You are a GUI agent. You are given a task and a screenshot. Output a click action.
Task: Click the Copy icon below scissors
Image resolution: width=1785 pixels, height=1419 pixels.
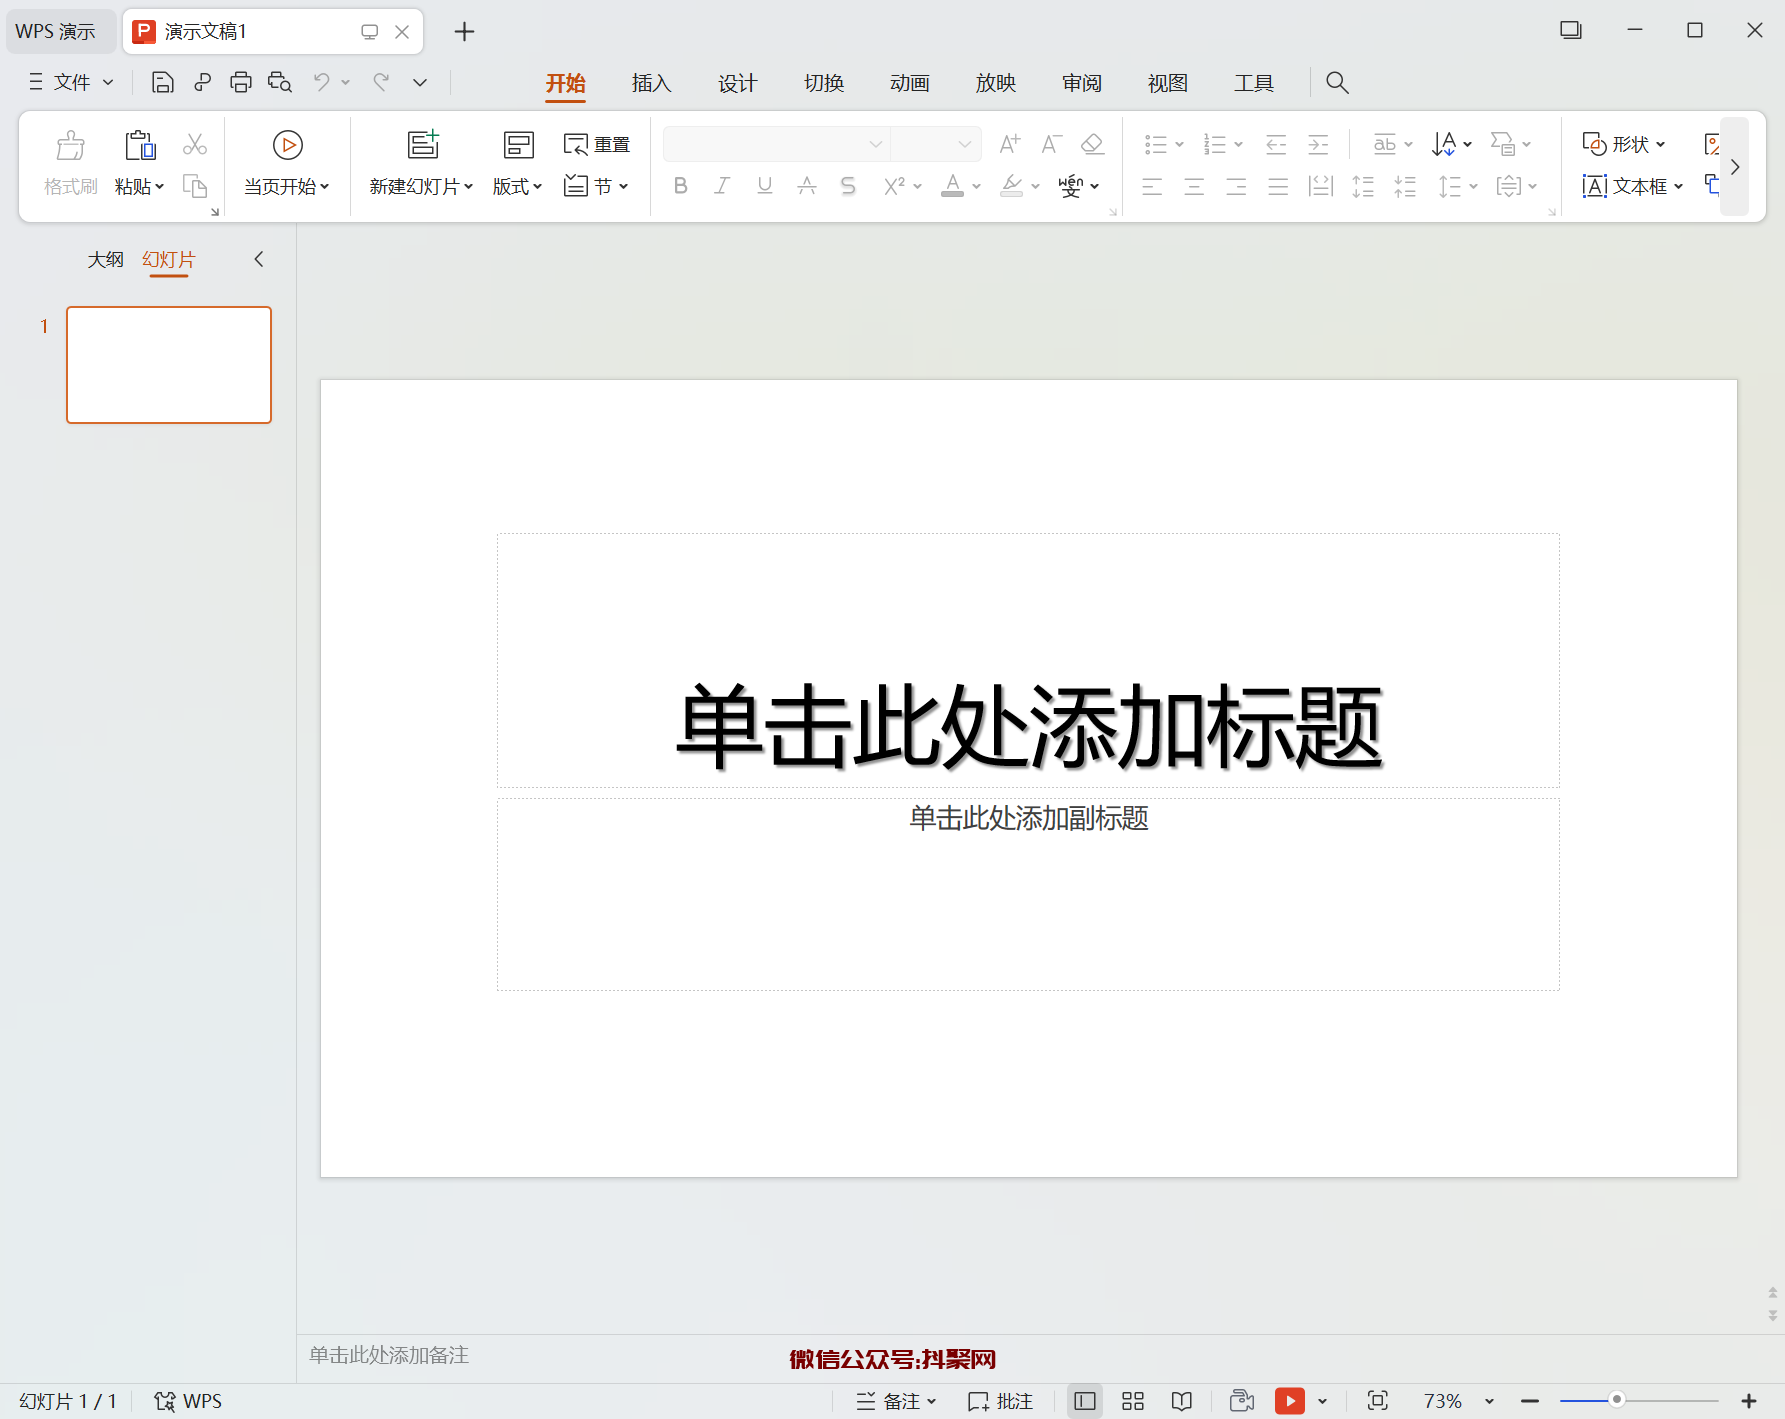tap(195, 186)
